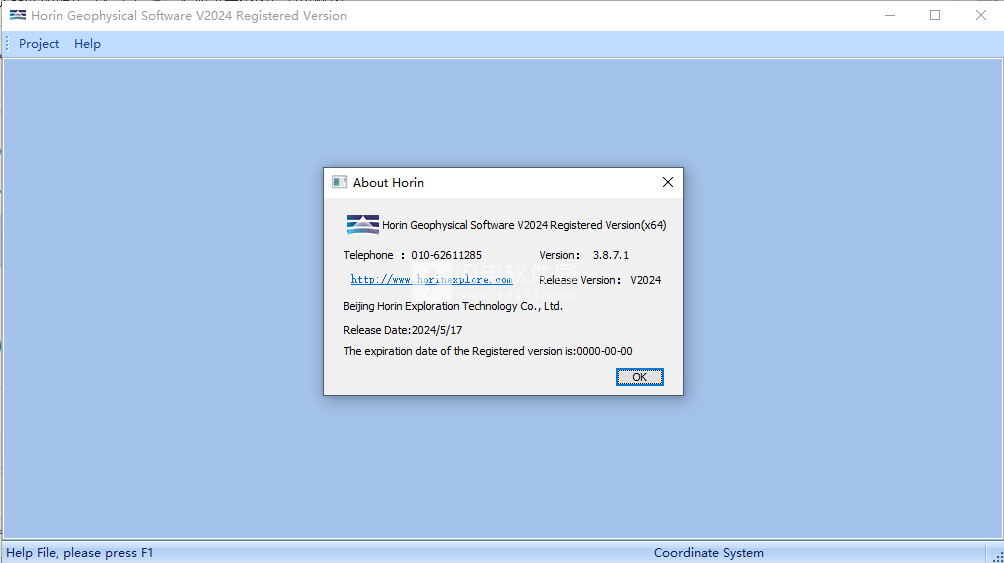Open the horinexplore.com website link

432,279
